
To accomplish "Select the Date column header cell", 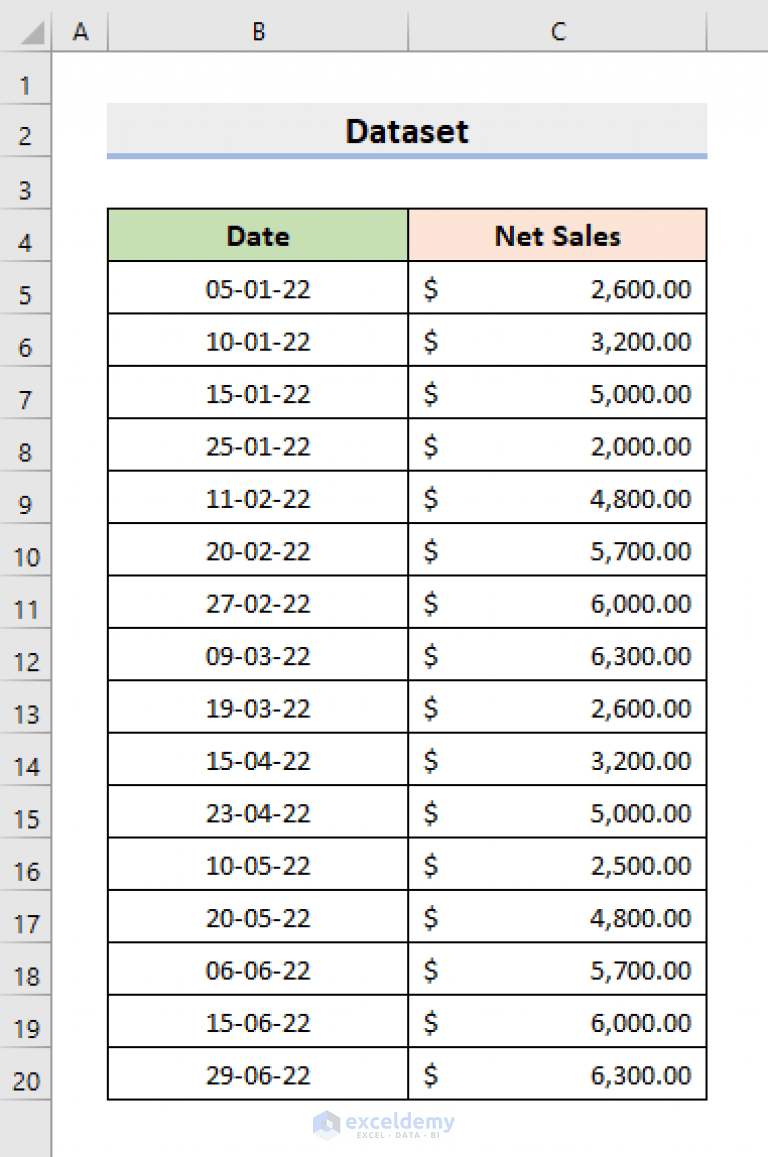I will tap(257, 236).
